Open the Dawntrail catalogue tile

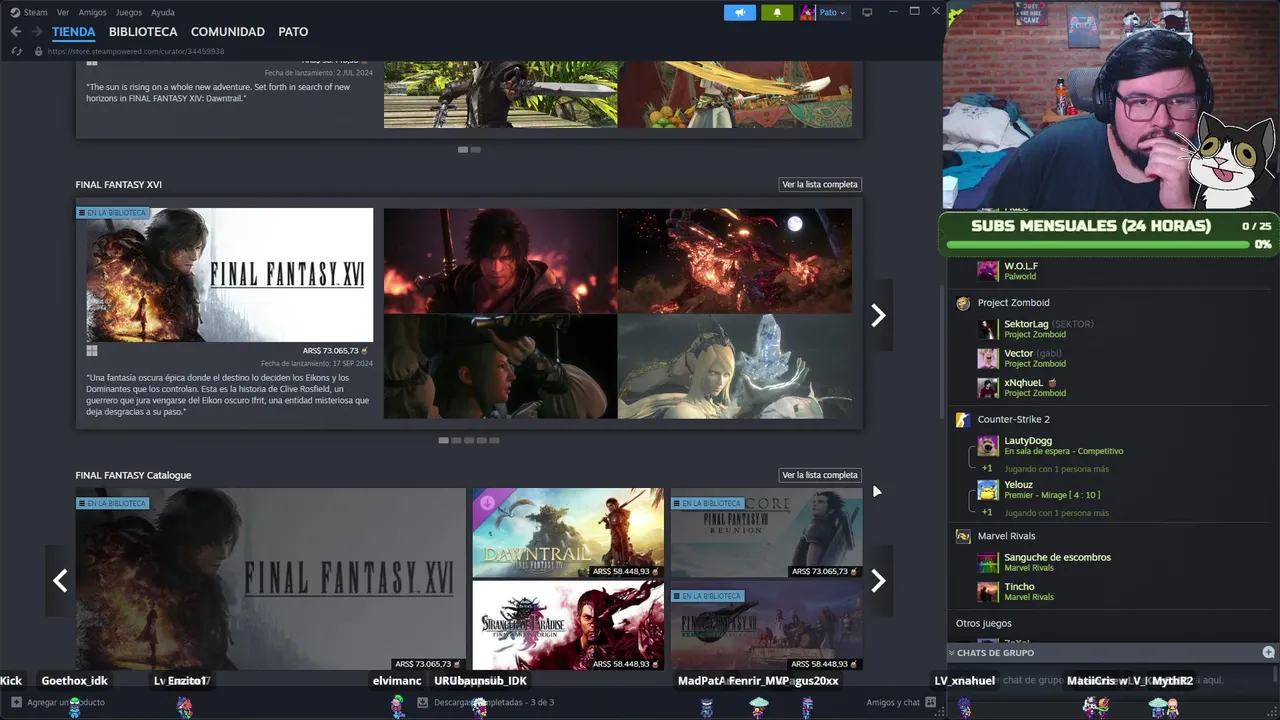click(x=568, y=533)
